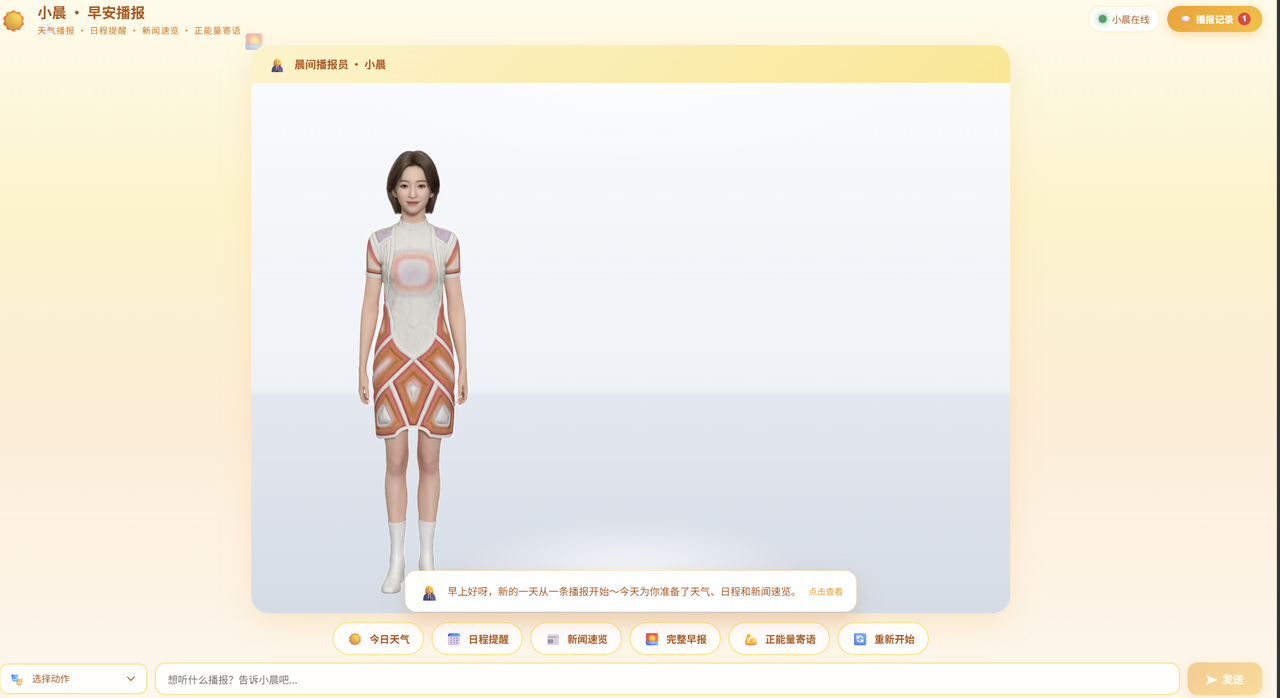Click the paper plane icon on 发送 button
Screen dimensions: 1280x698
coord(1211,680)
